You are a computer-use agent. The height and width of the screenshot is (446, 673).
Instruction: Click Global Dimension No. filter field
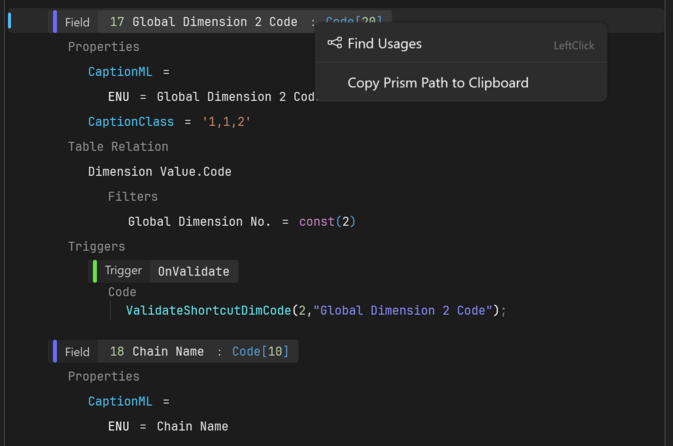point(199,221)
